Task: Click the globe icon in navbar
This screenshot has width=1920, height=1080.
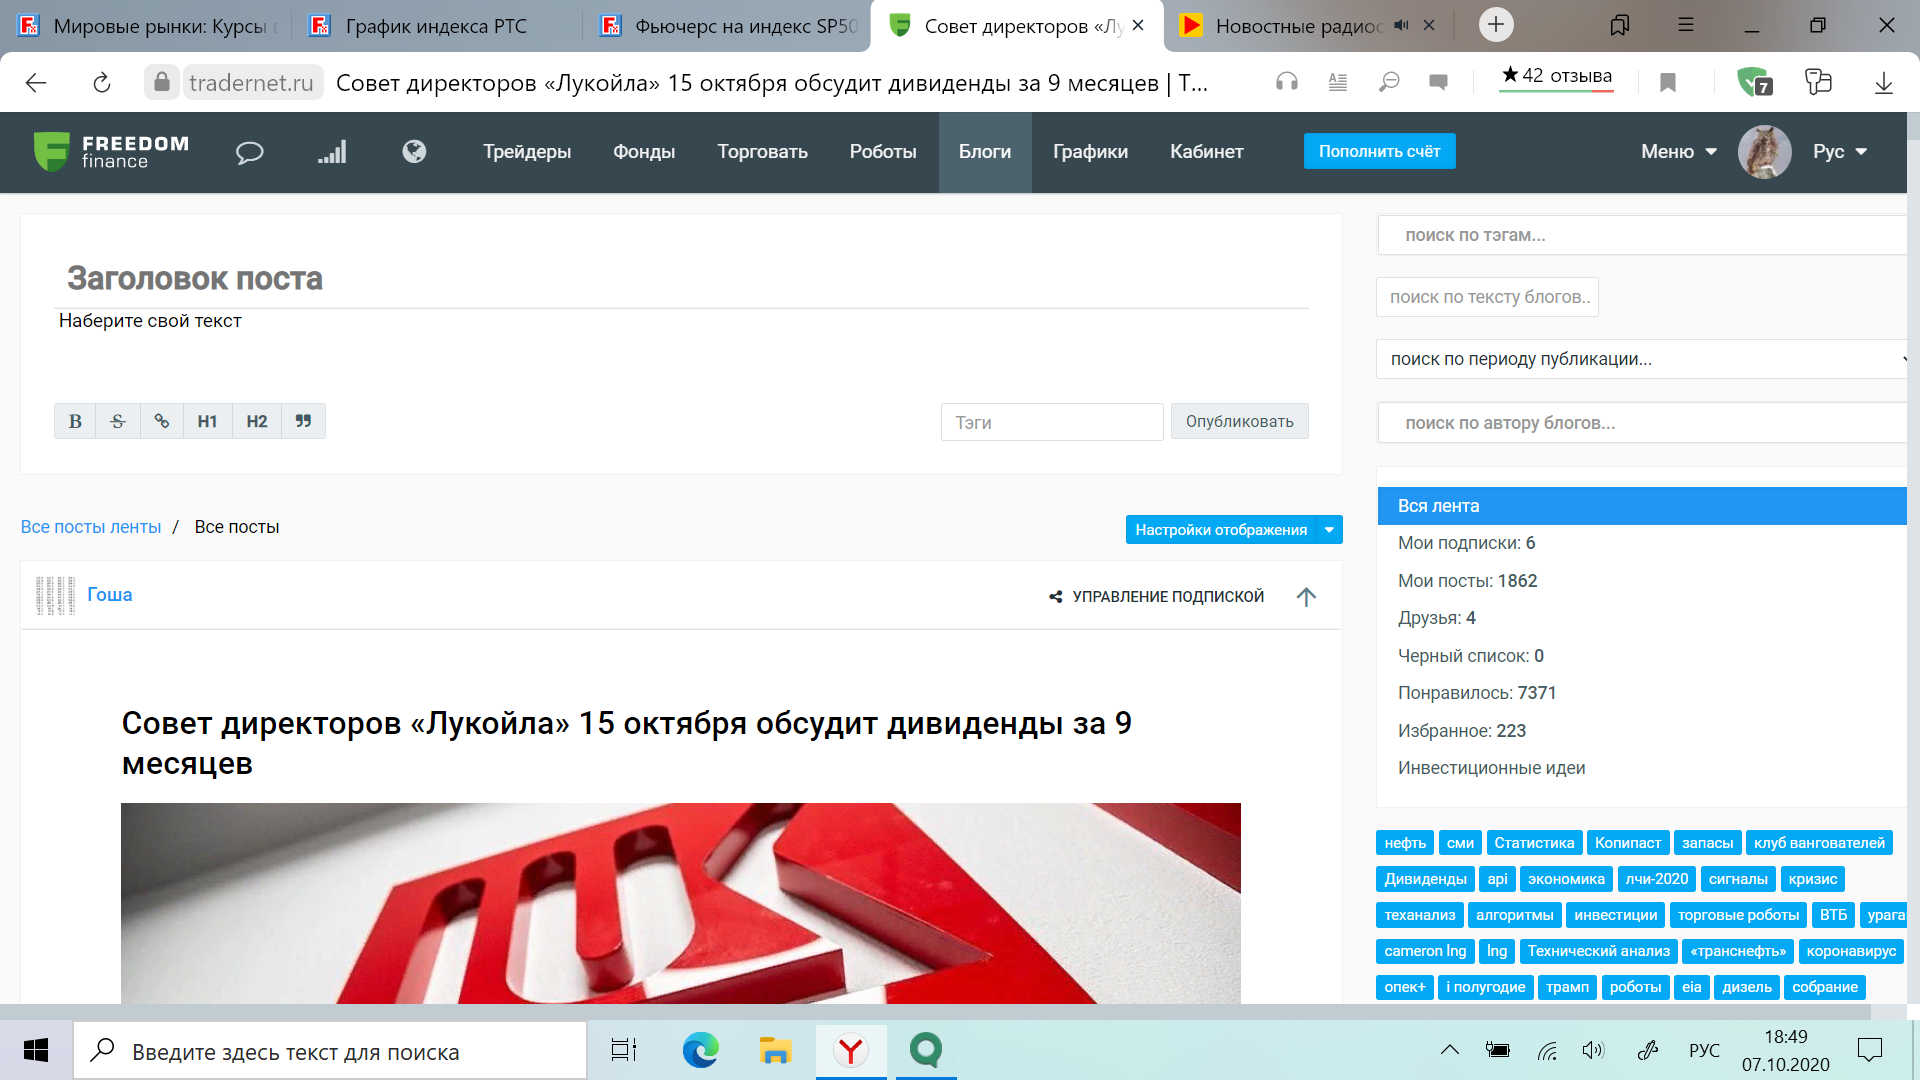Action: 414,151
